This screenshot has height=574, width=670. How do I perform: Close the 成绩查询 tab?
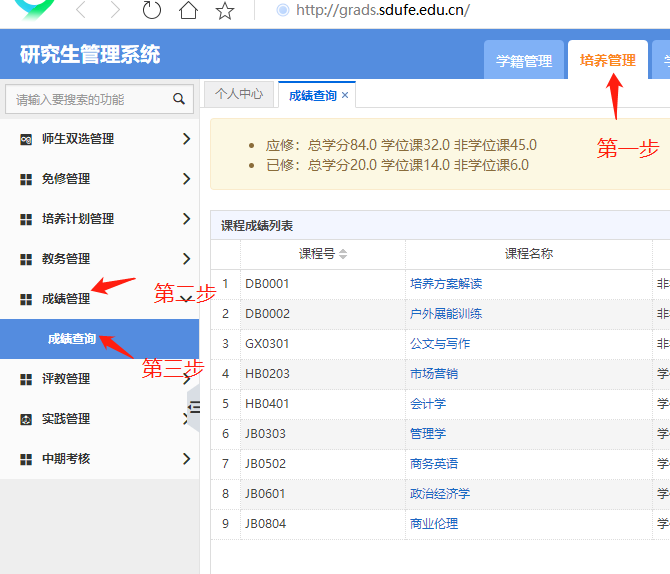[345, 95]
